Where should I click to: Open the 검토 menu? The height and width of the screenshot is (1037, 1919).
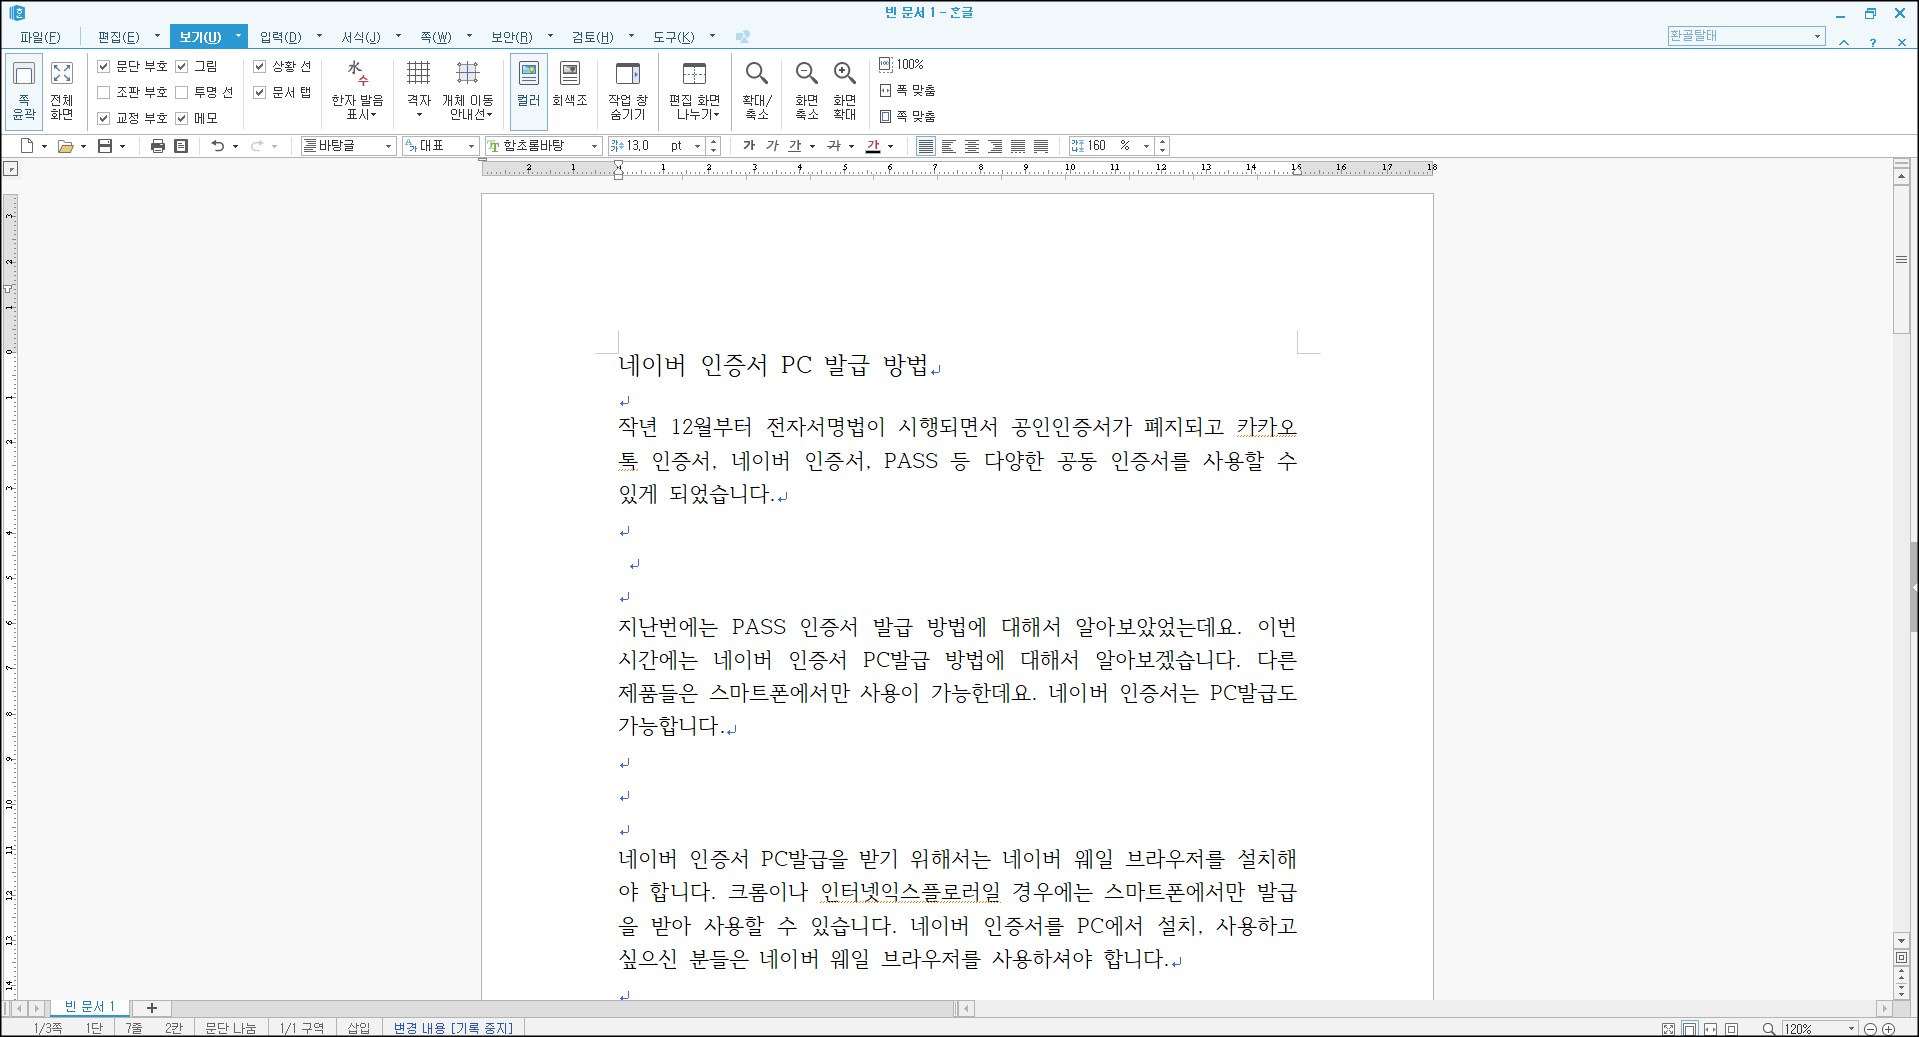(593, 37)
